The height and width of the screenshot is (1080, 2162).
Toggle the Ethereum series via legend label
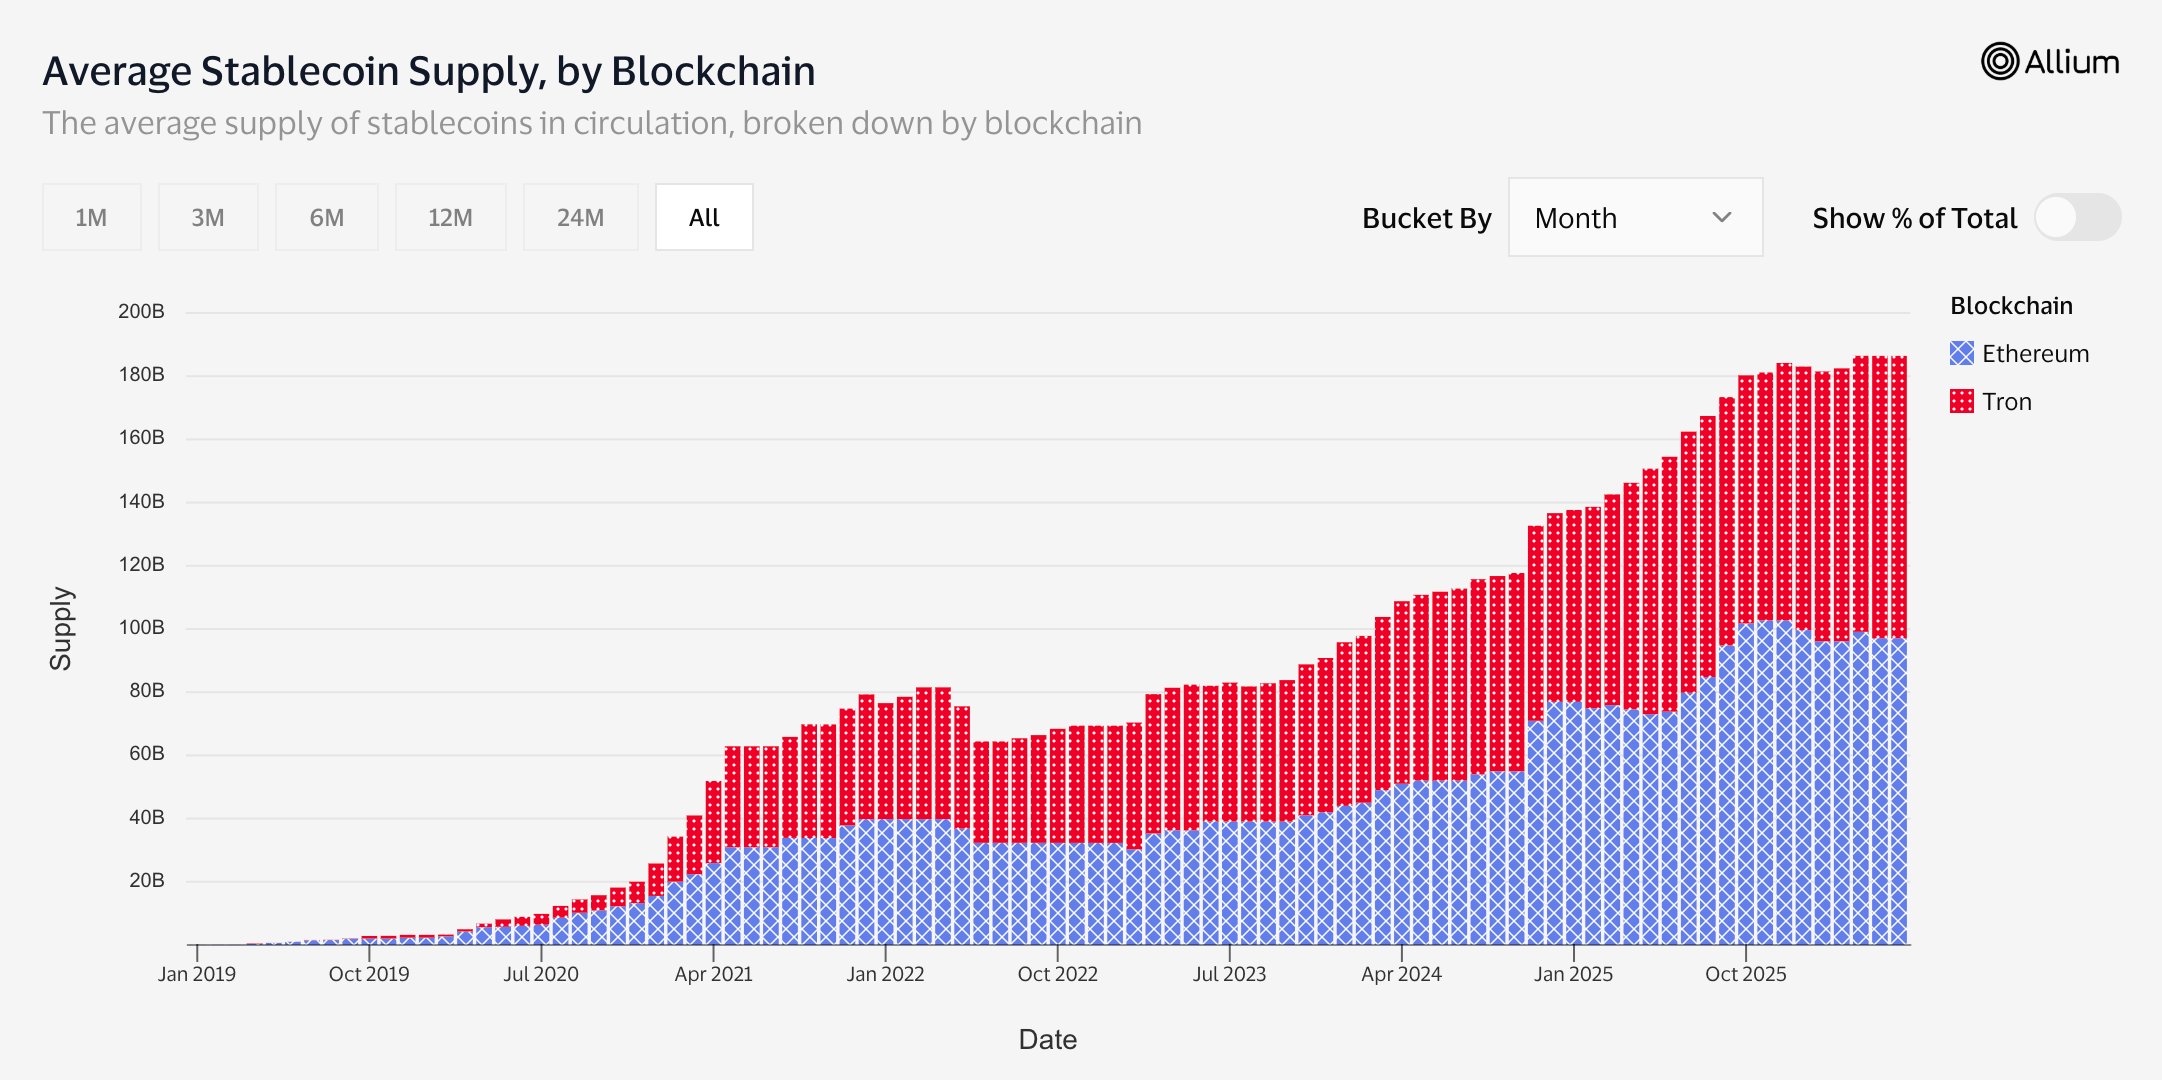coord(2035,353)
